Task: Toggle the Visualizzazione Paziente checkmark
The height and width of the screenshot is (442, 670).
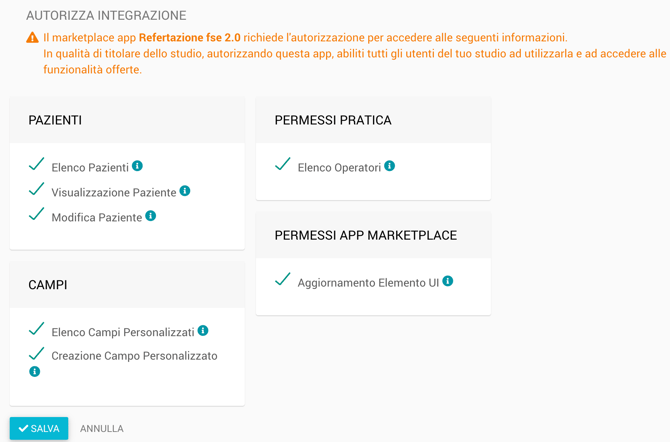Action: (37, 189)
